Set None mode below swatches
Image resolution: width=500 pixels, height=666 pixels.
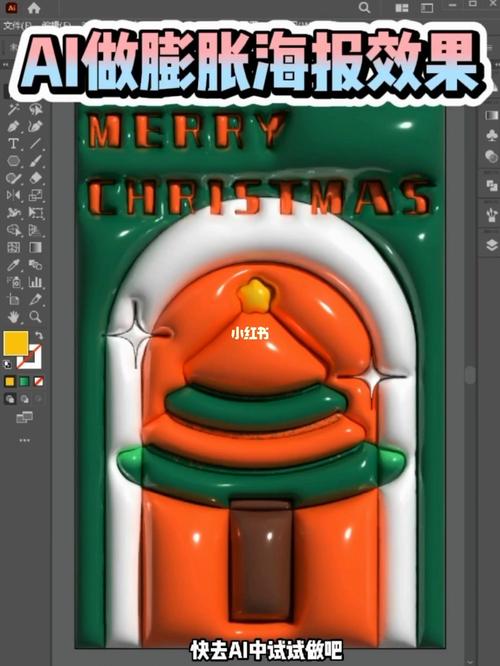pyautogui.click(x=39, y=381)
